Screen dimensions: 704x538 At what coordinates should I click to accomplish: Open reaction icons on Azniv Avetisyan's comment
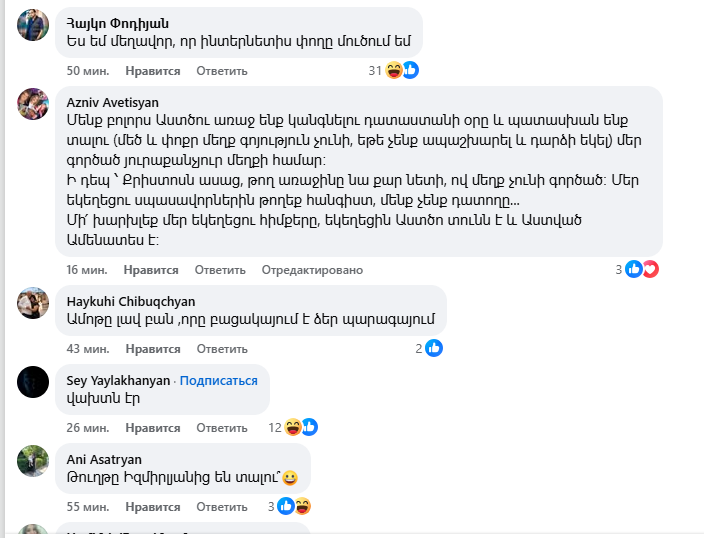tap(641, 269)
